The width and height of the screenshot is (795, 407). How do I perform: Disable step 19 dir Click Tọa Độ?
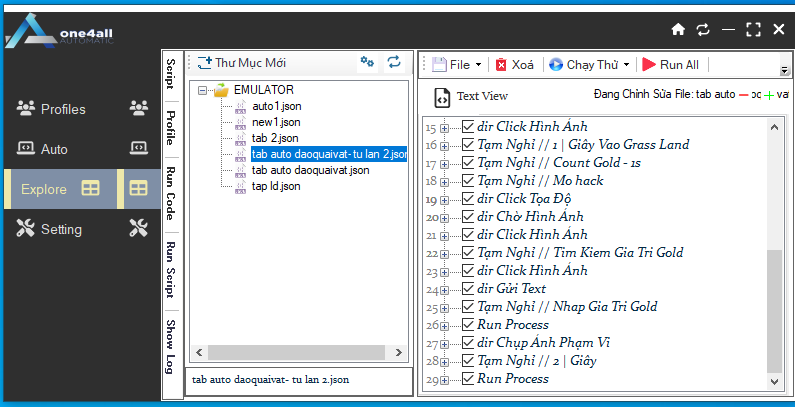[468, 199]
